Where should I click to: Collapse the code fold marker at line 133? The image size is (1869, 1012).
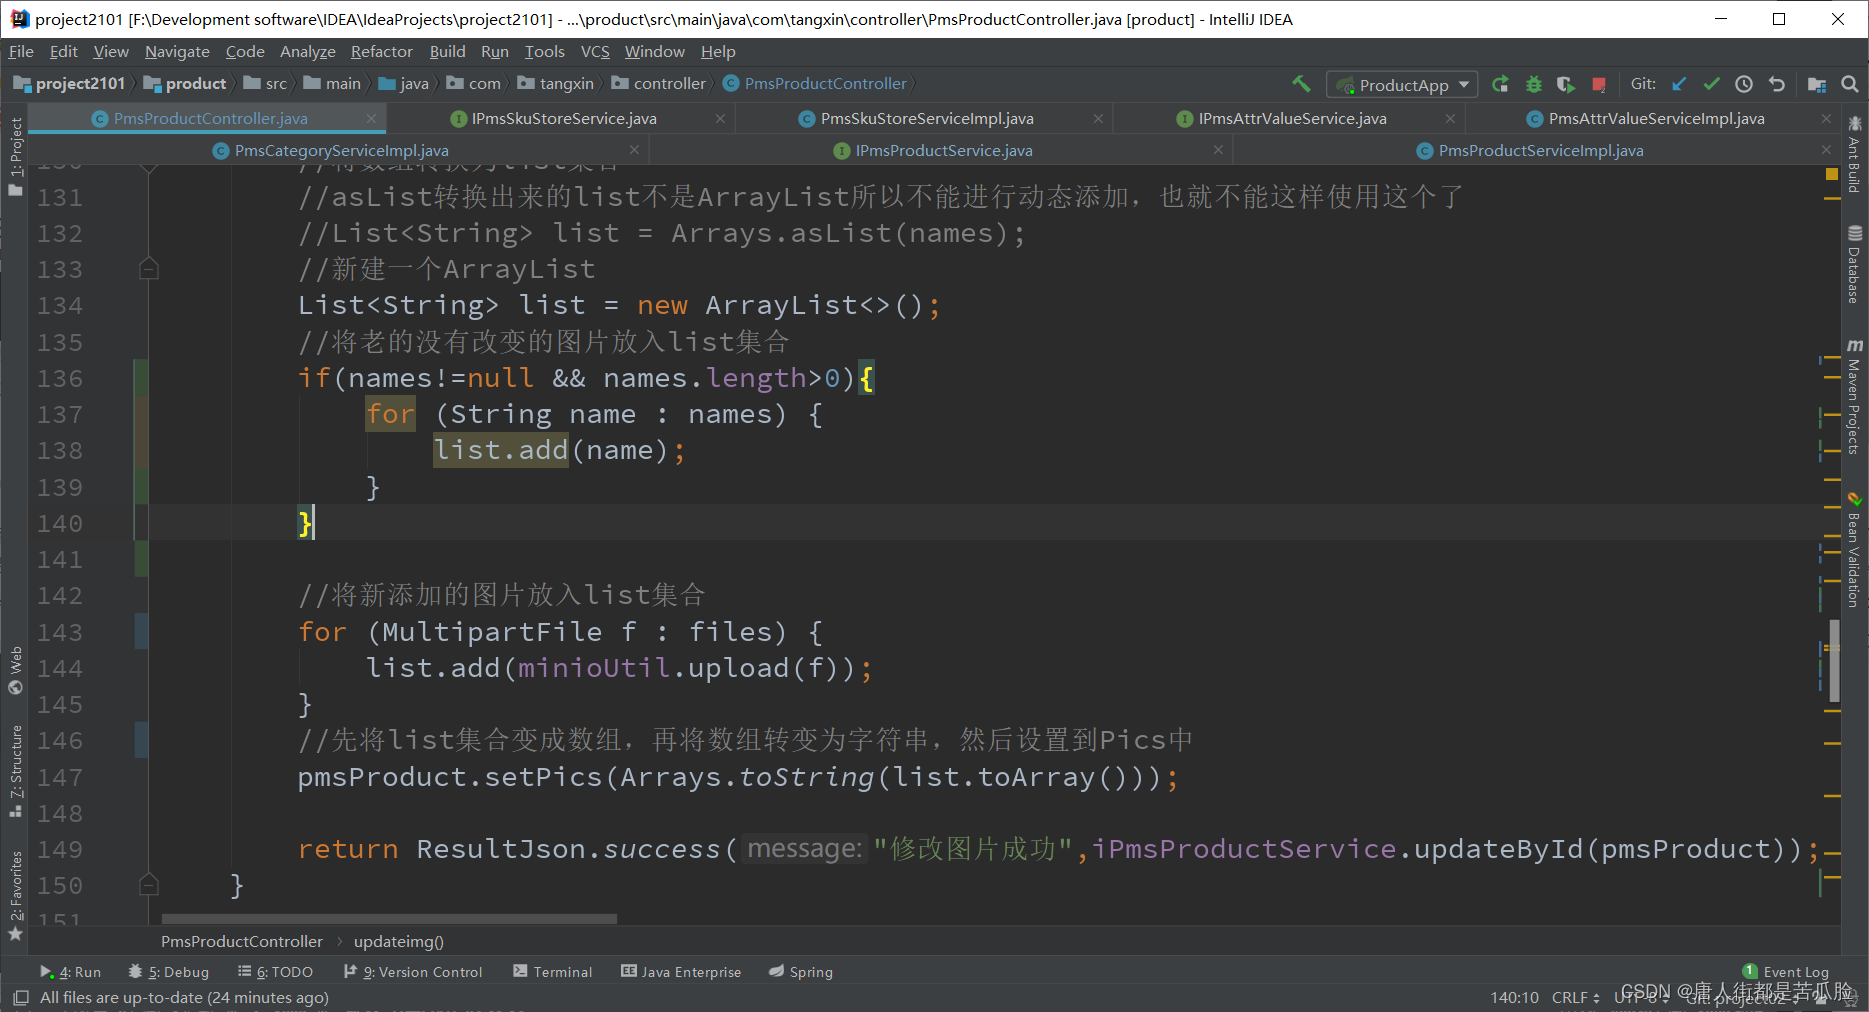click(x=149, y=269)
